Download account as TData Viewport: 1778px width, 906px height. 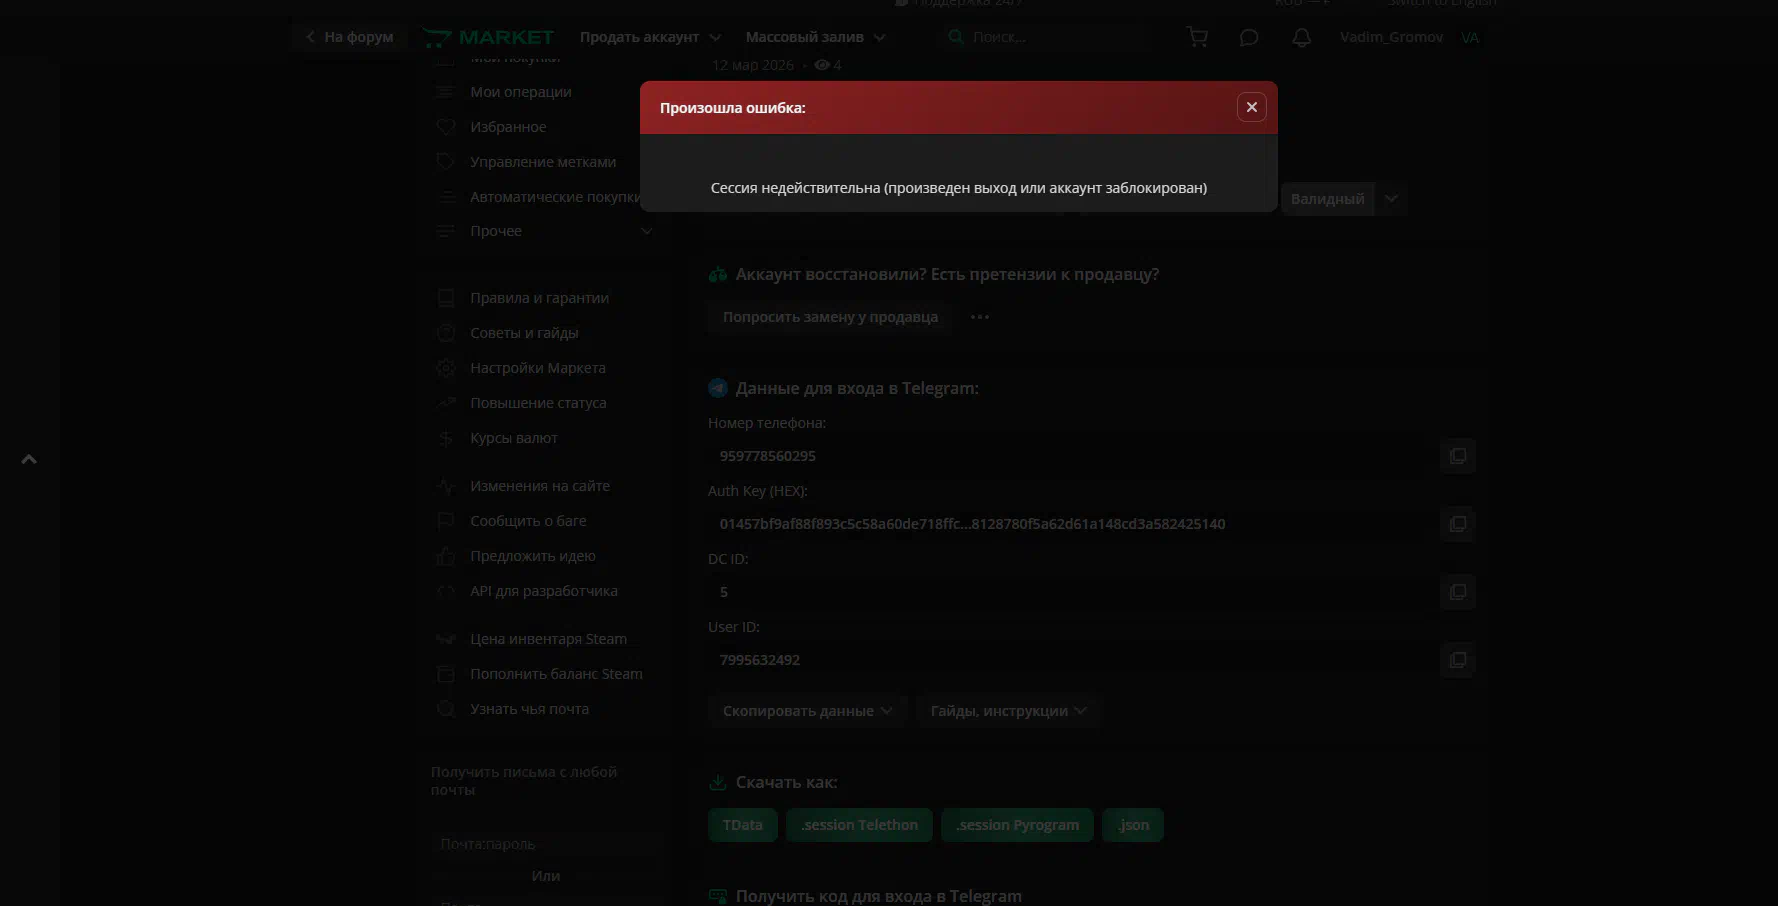pyautogui.click(x=742, y=825)
